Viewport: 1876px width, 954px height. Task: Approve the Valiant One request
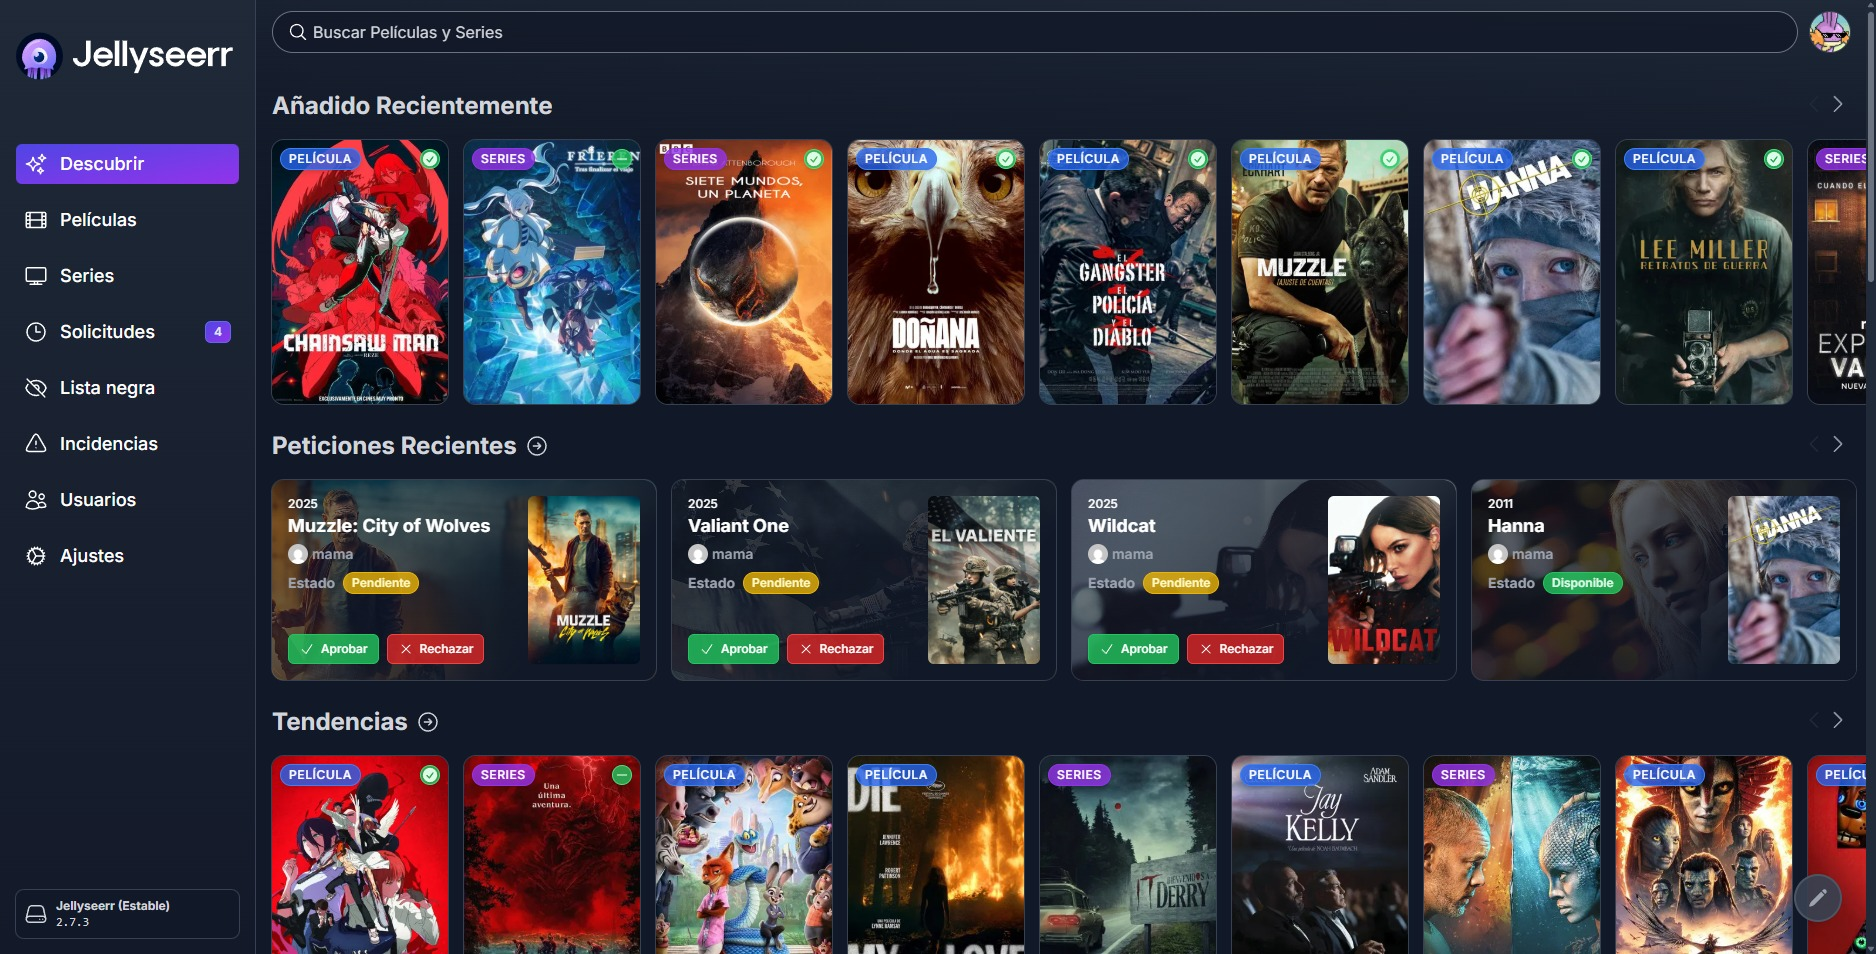coord(733,649)
